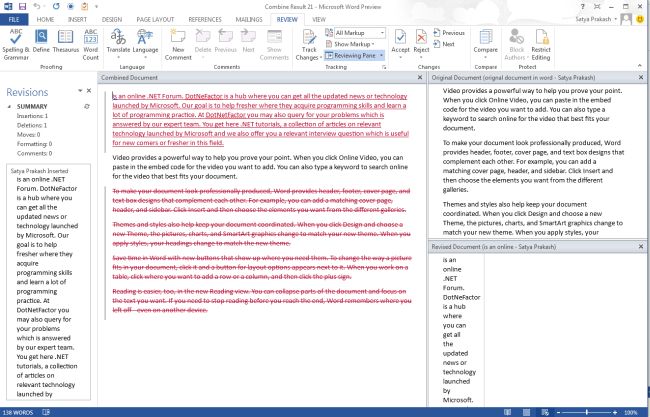
Task: Open Revisions pane options arrow
Action: [x=80, y=90]
